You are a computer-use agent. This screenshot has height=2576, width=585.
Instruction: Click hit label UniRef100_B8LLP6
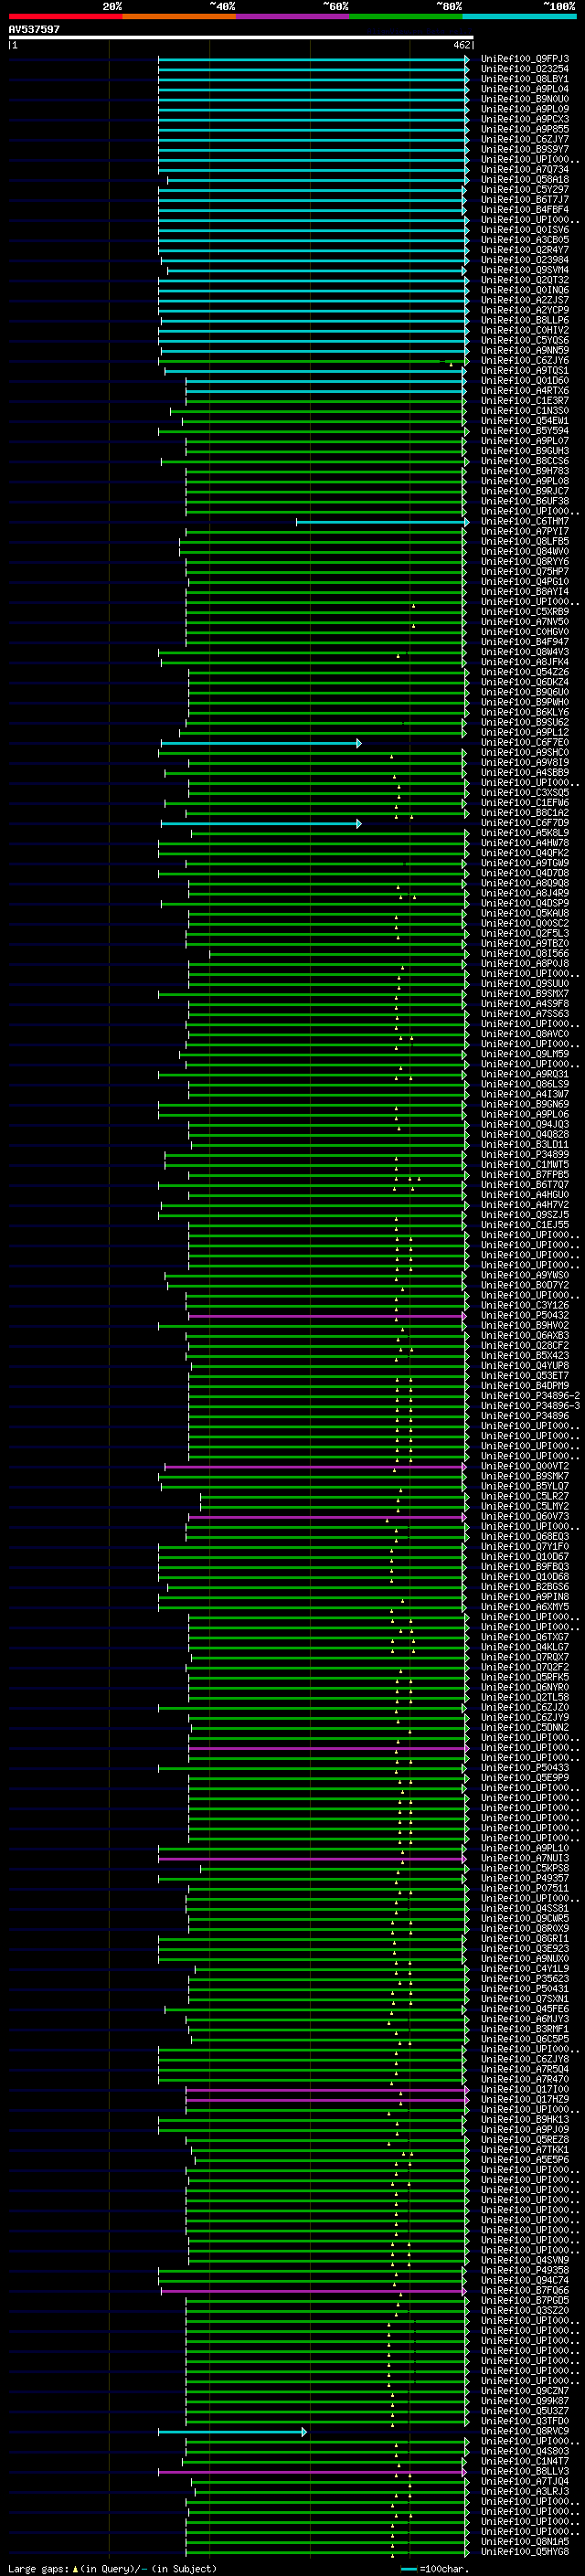[524, 320]
